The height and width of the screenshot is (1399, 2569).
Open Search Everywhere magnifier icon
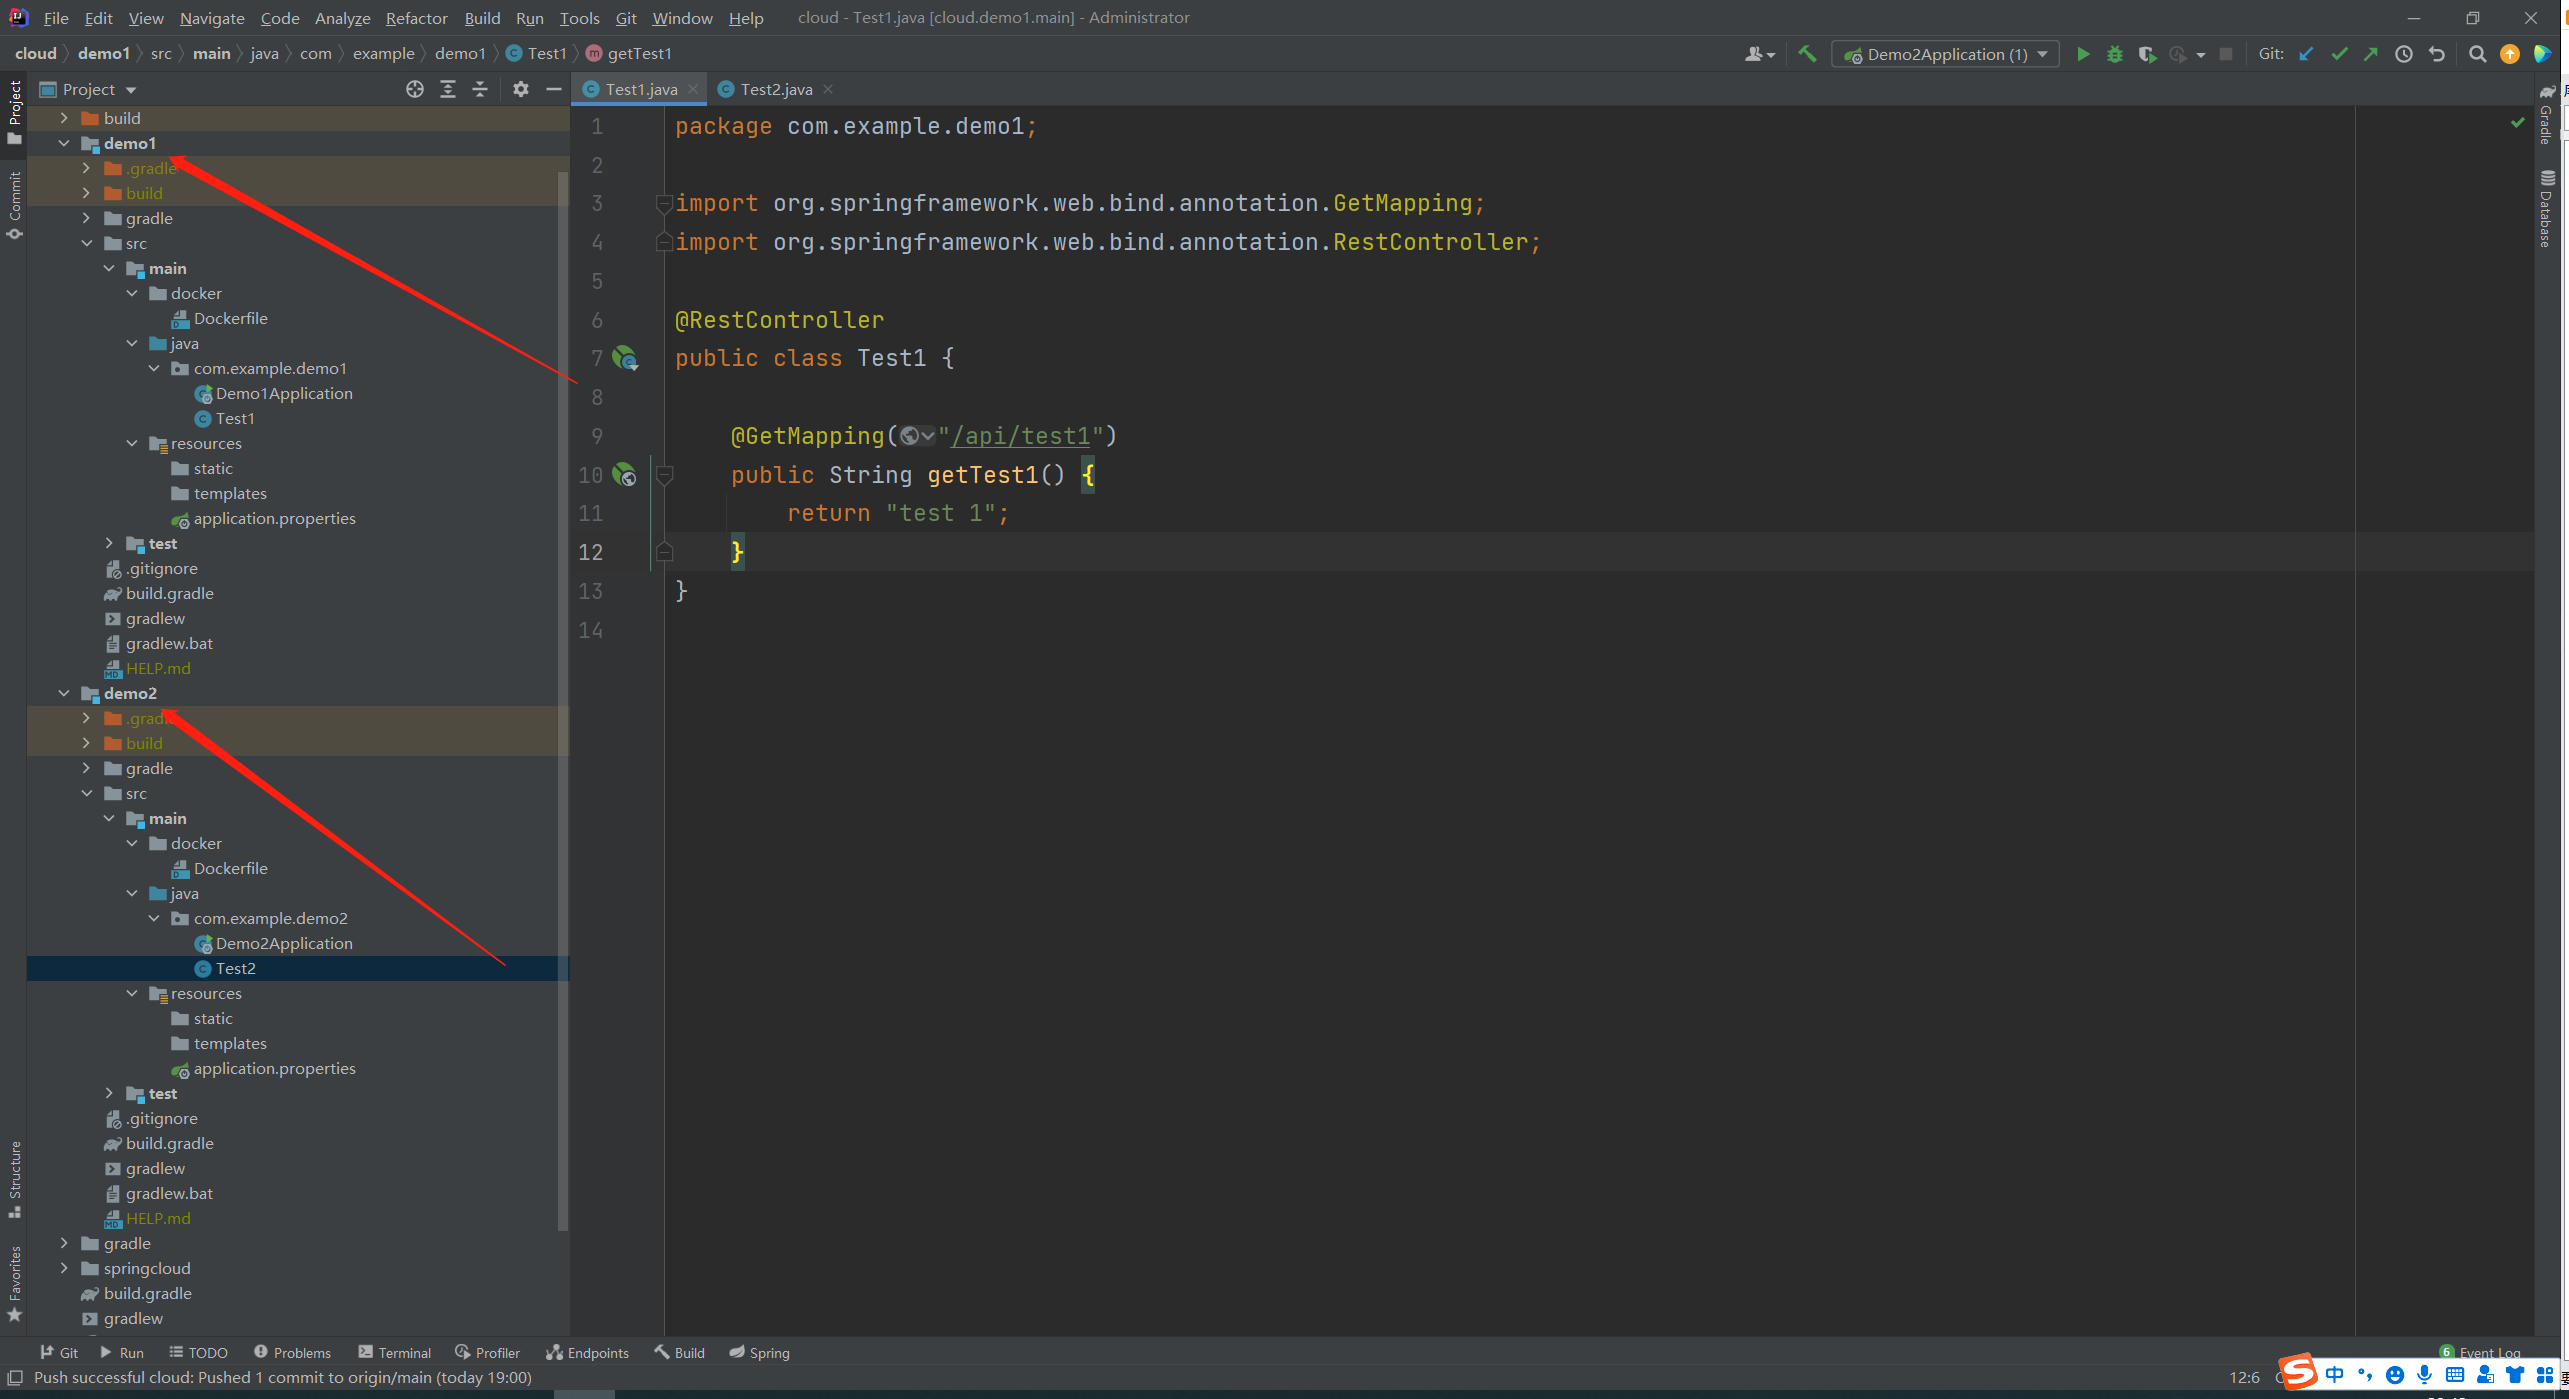point(2477,54)
